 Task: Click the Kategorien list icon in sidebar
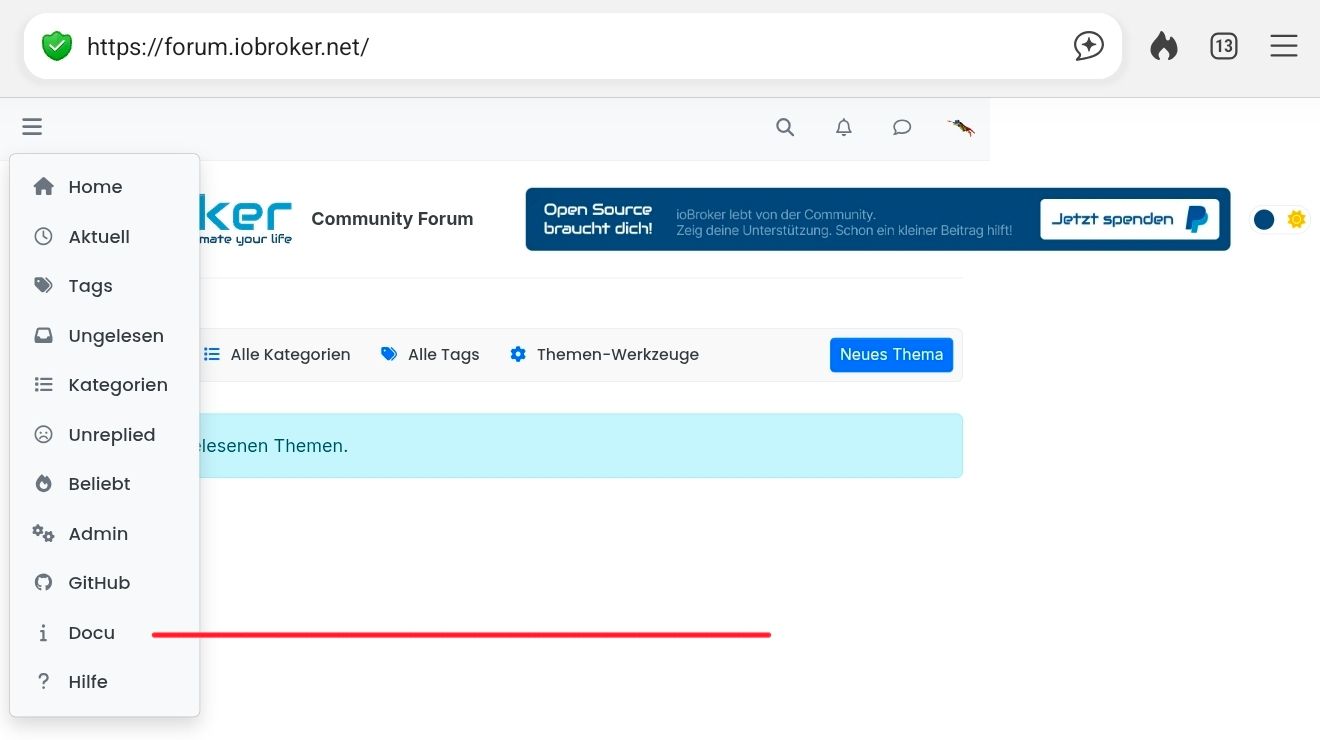(x=43, y=385)
